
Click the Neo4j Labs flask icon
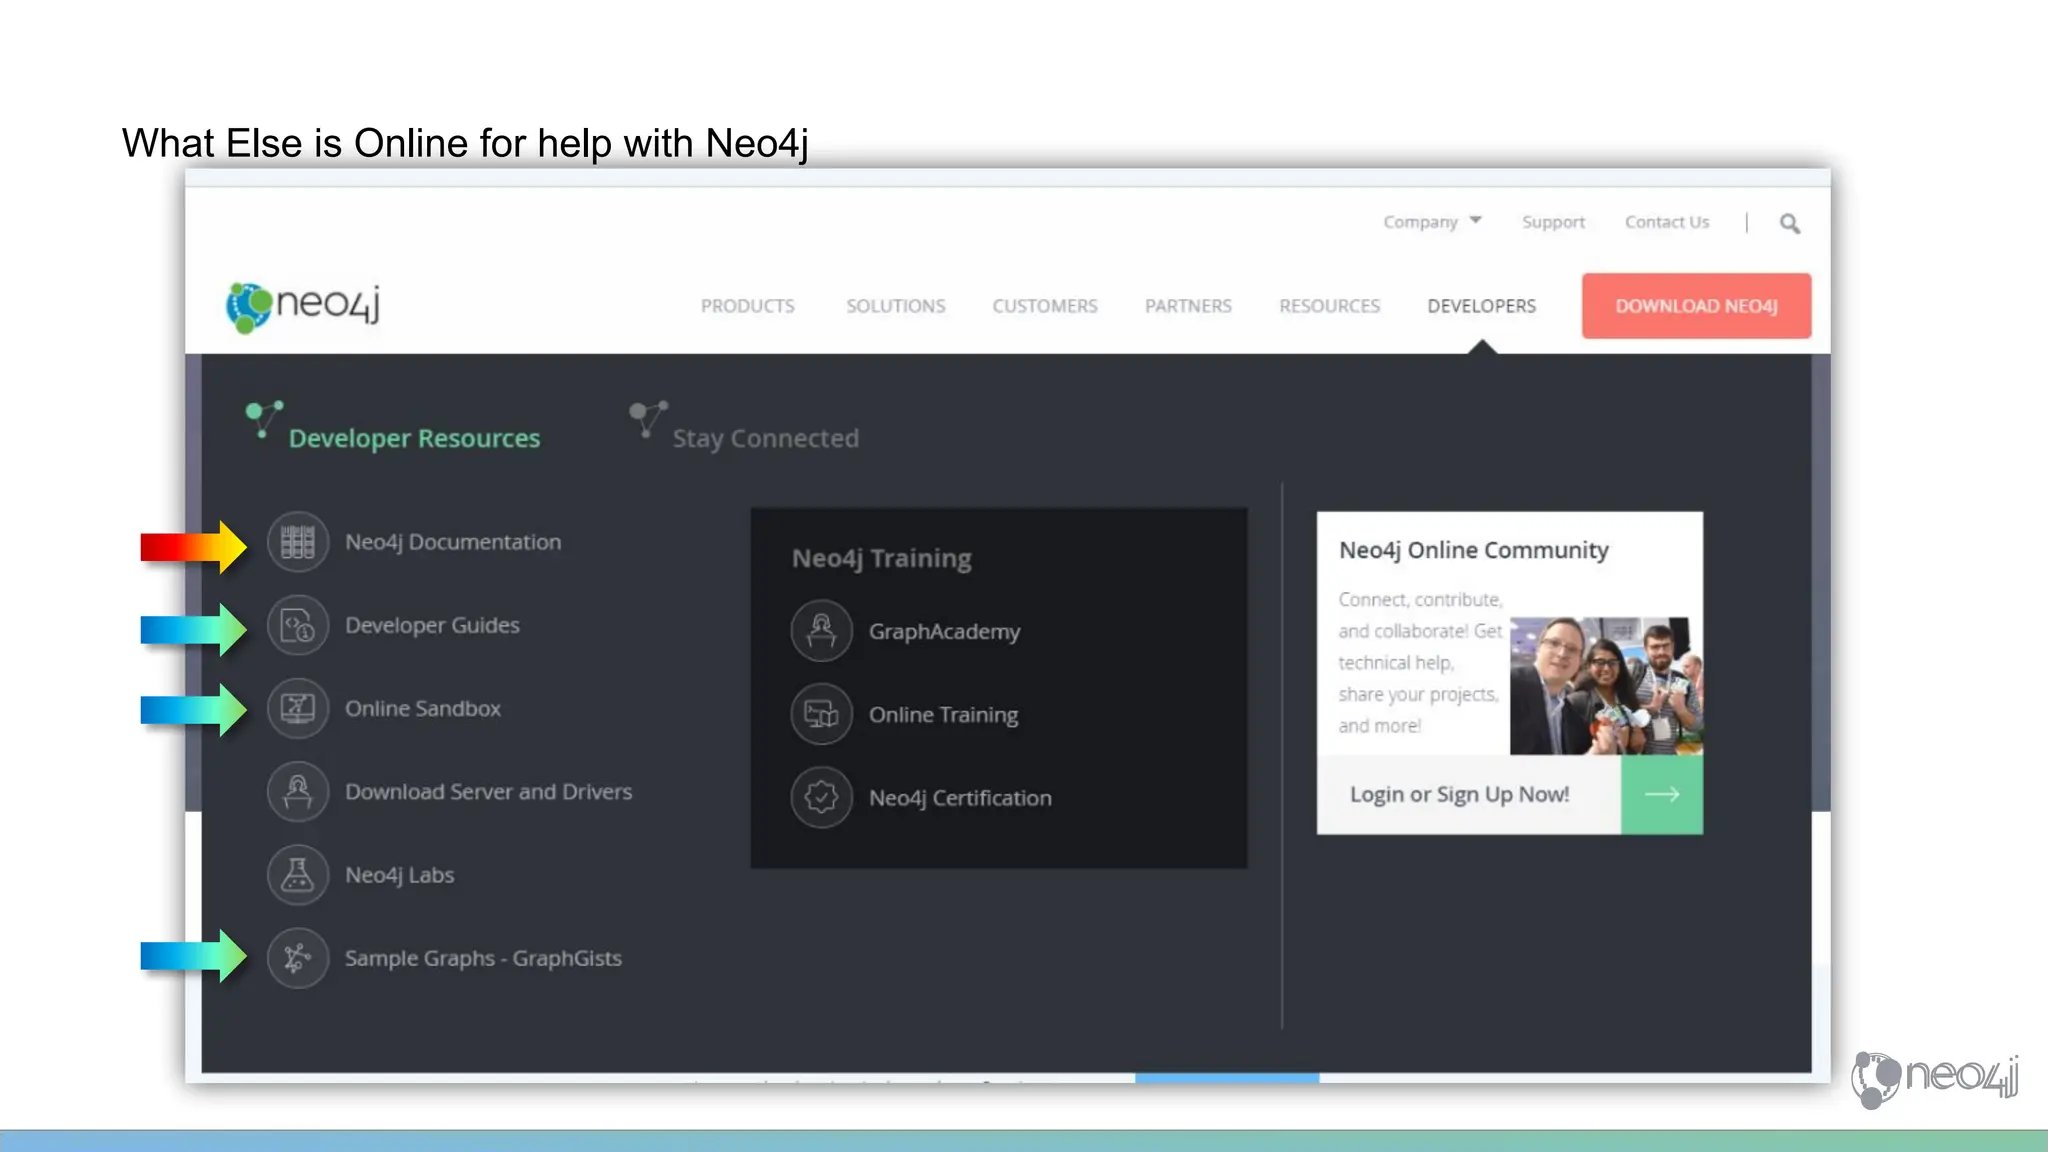(x=298, y=874)
